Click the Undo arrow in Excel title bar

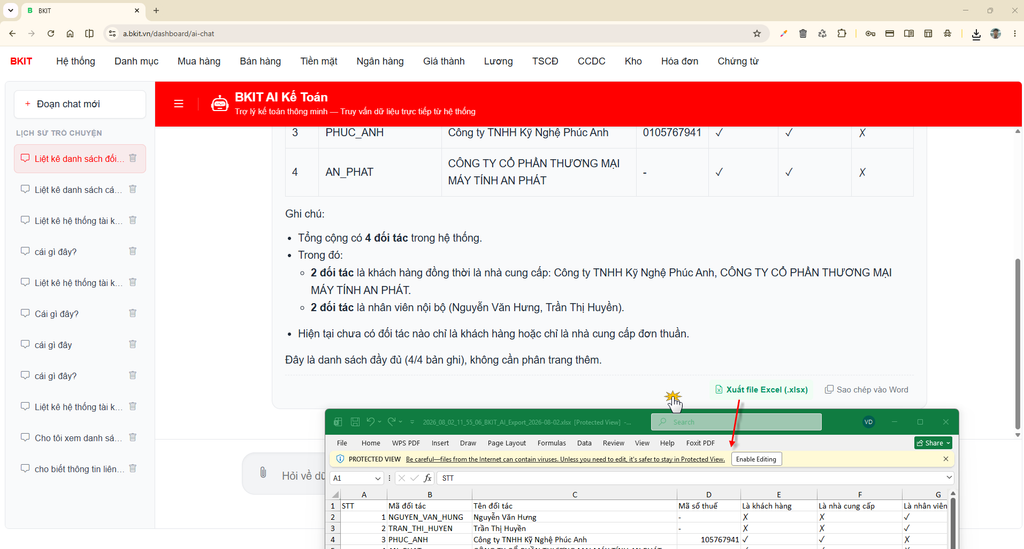(370, 422)
